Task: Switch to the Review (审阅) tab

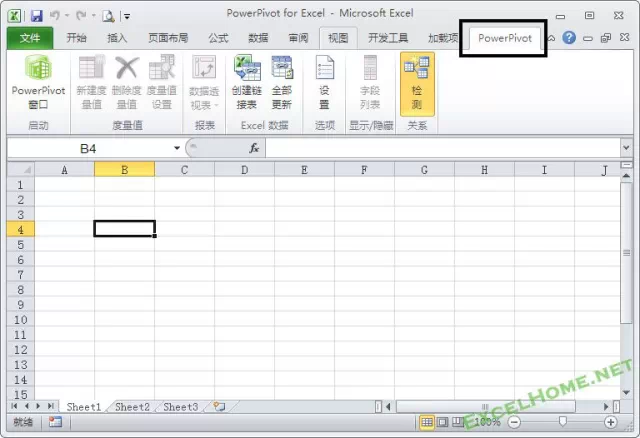Action: point(298,38)
